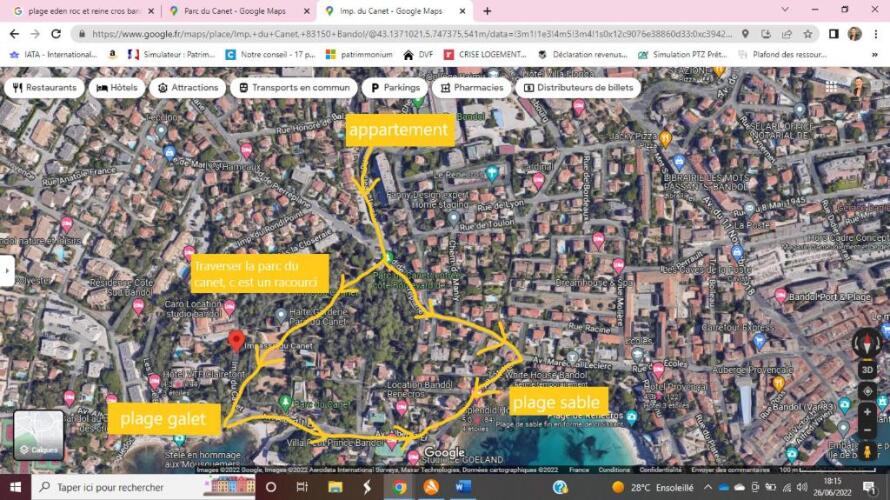Bookmark this page with the star icon
890x500 pixels.
point(808,33)
